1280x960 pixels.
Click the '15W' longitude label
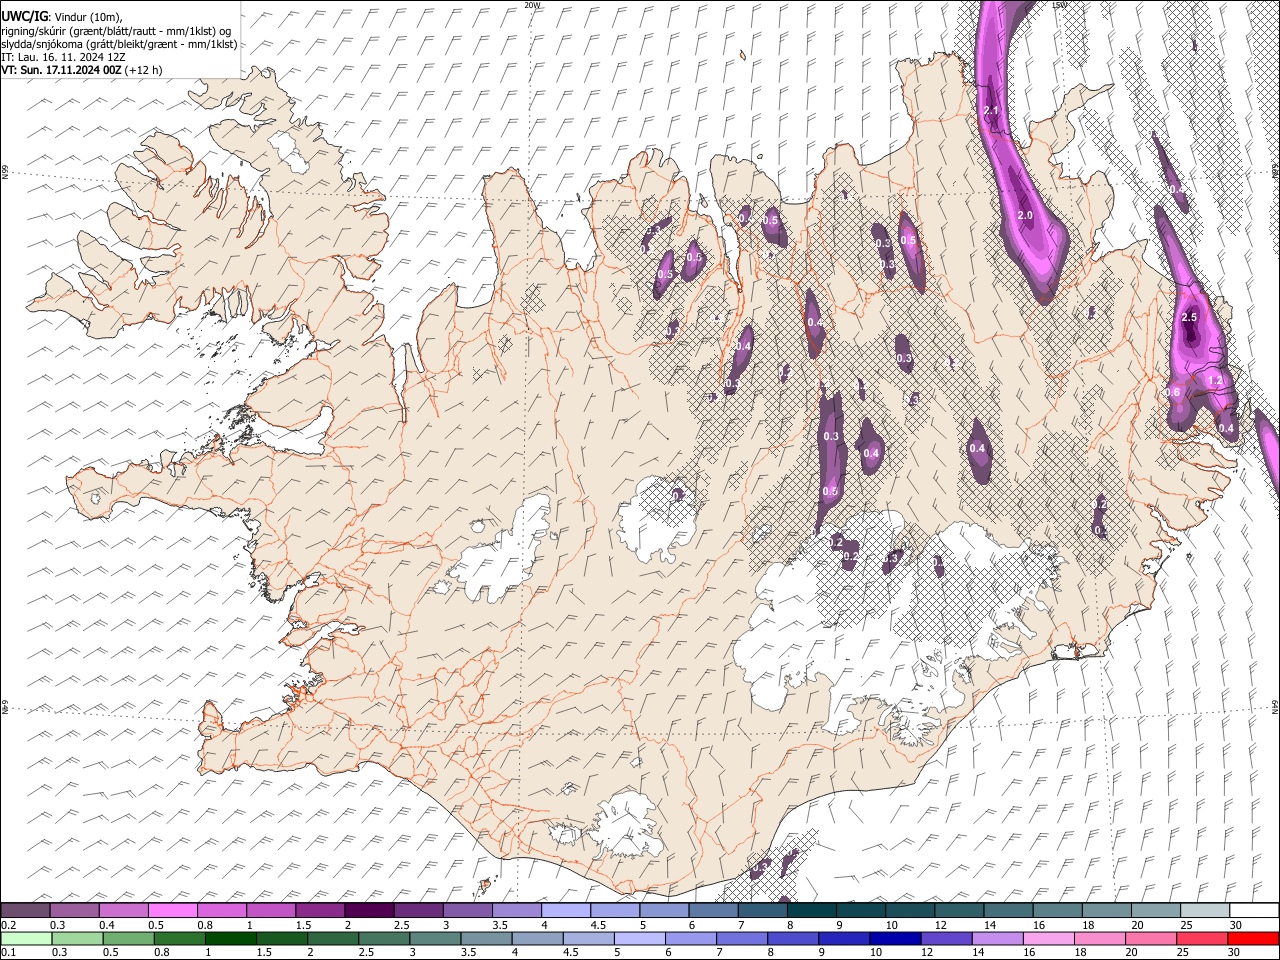coord(1060,5)
